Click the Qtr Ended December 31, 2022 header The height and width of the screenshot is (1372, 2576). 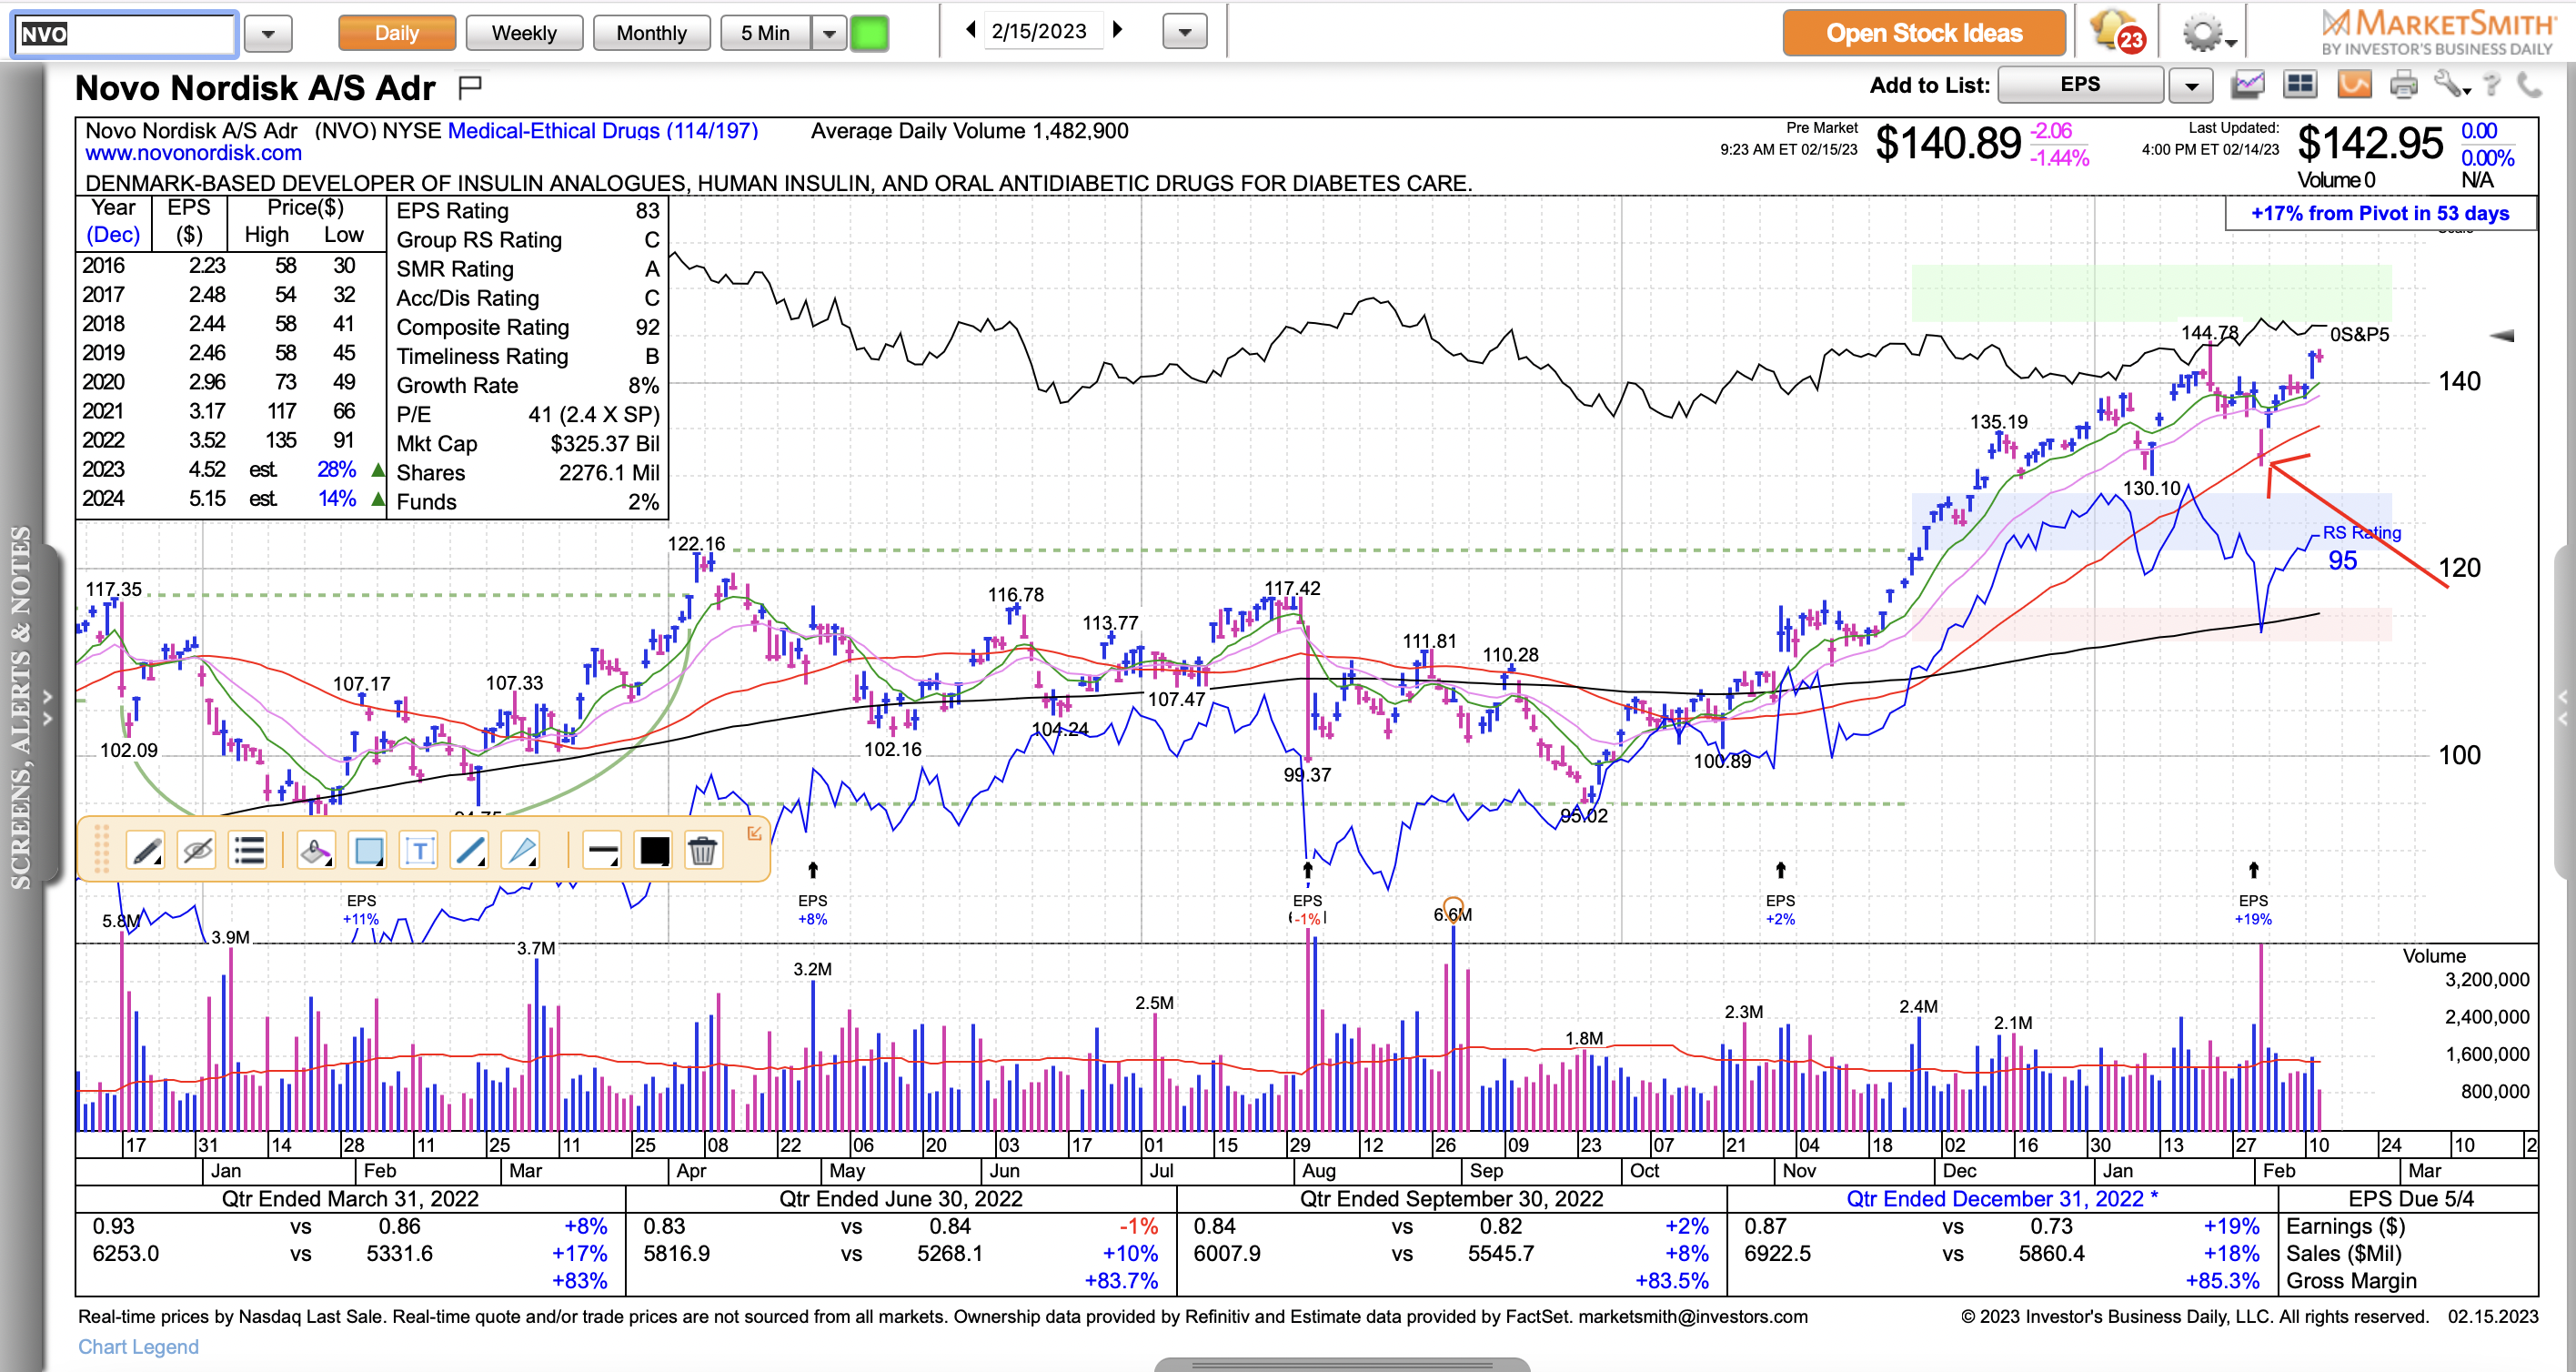tap(2001, 1198)
